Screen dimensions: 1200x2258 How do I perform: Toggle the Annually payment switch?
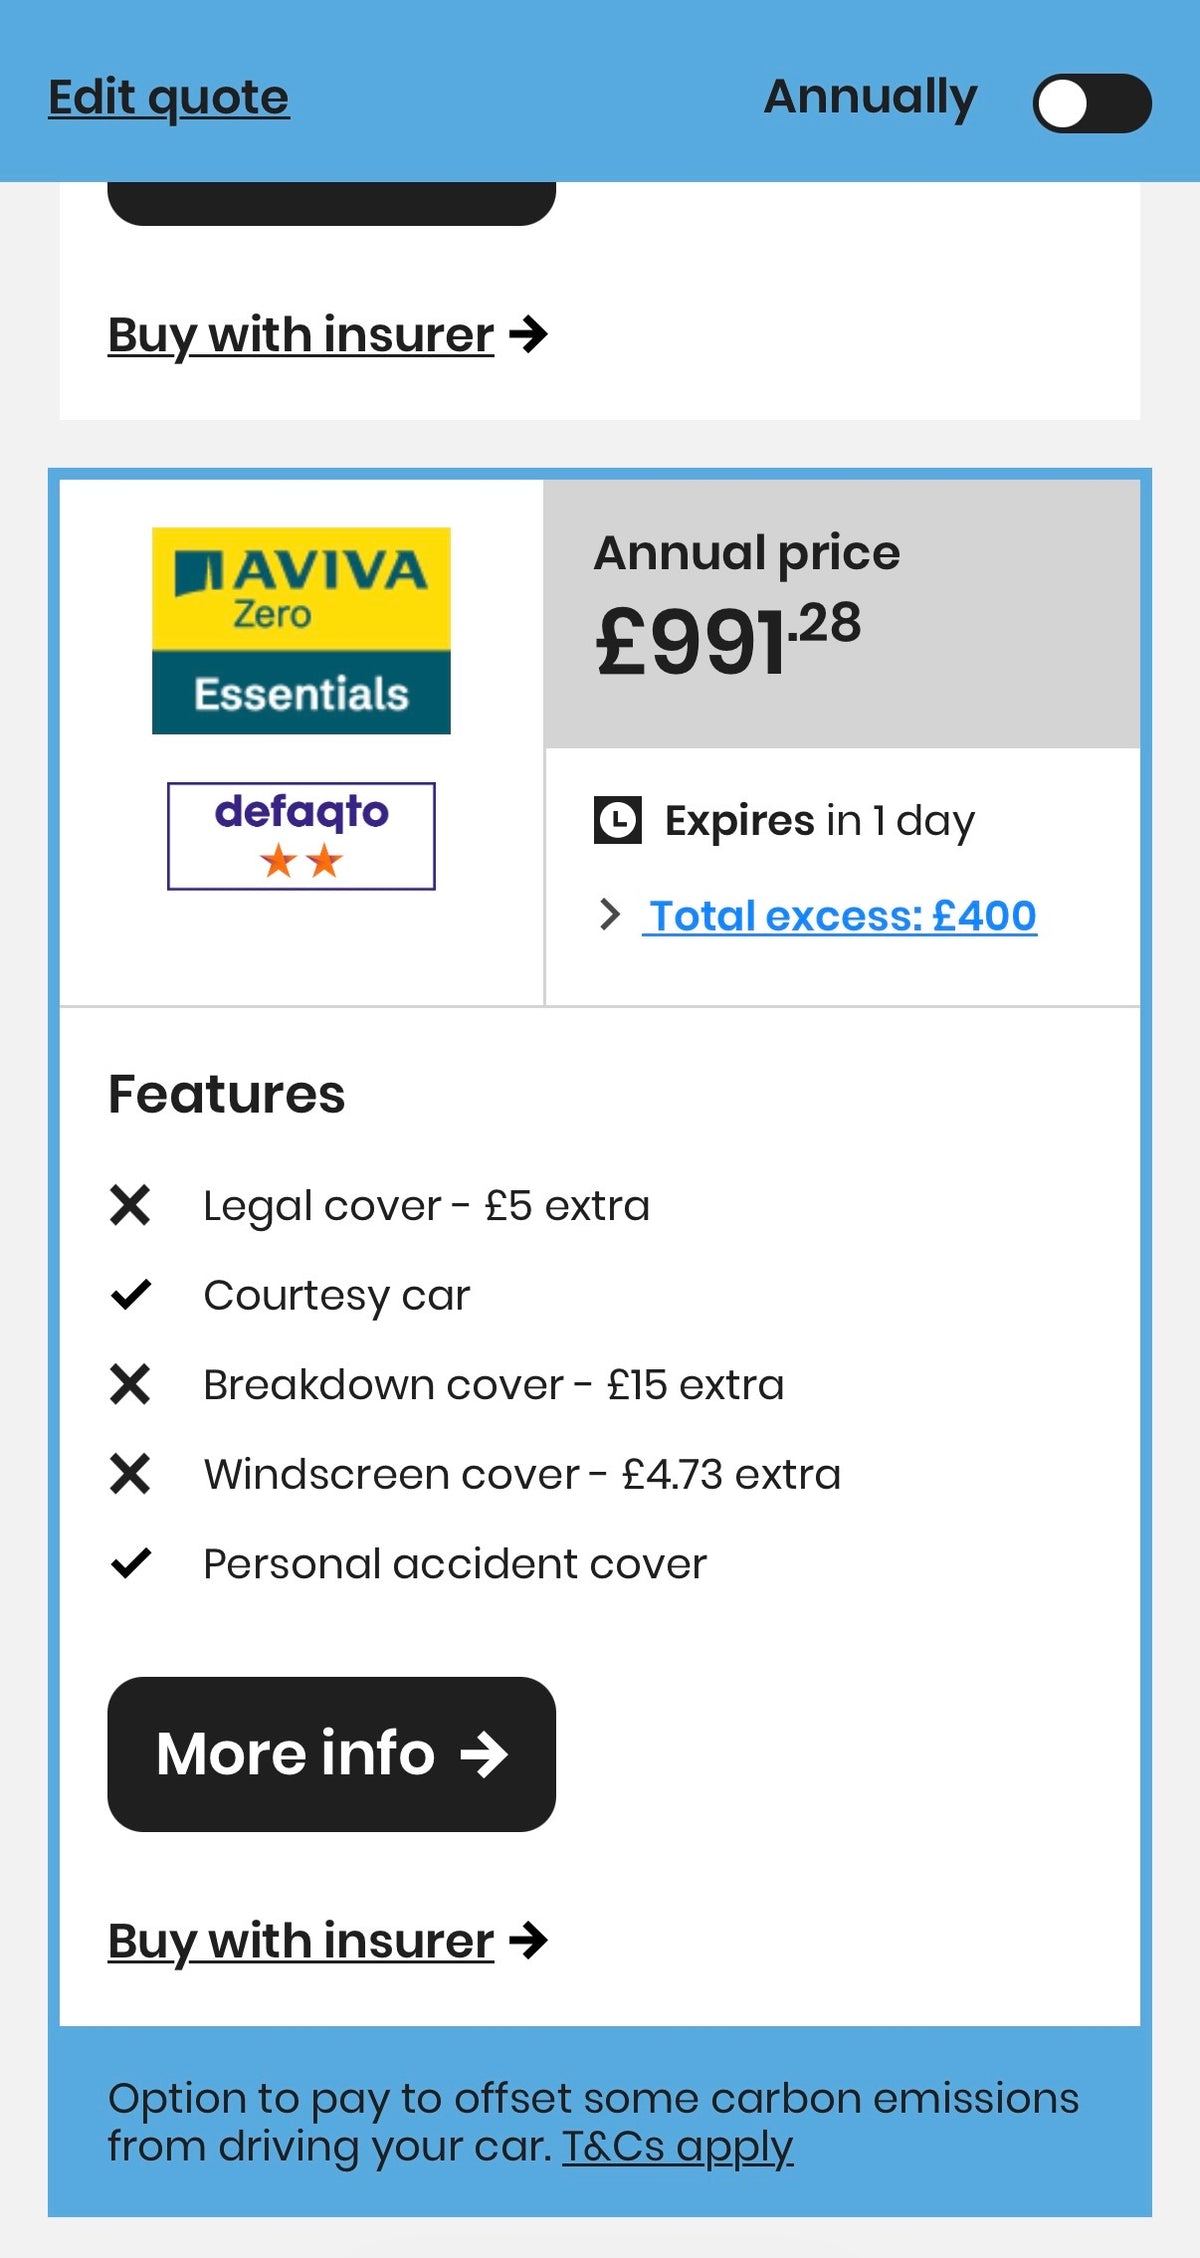pos(1091,103)
